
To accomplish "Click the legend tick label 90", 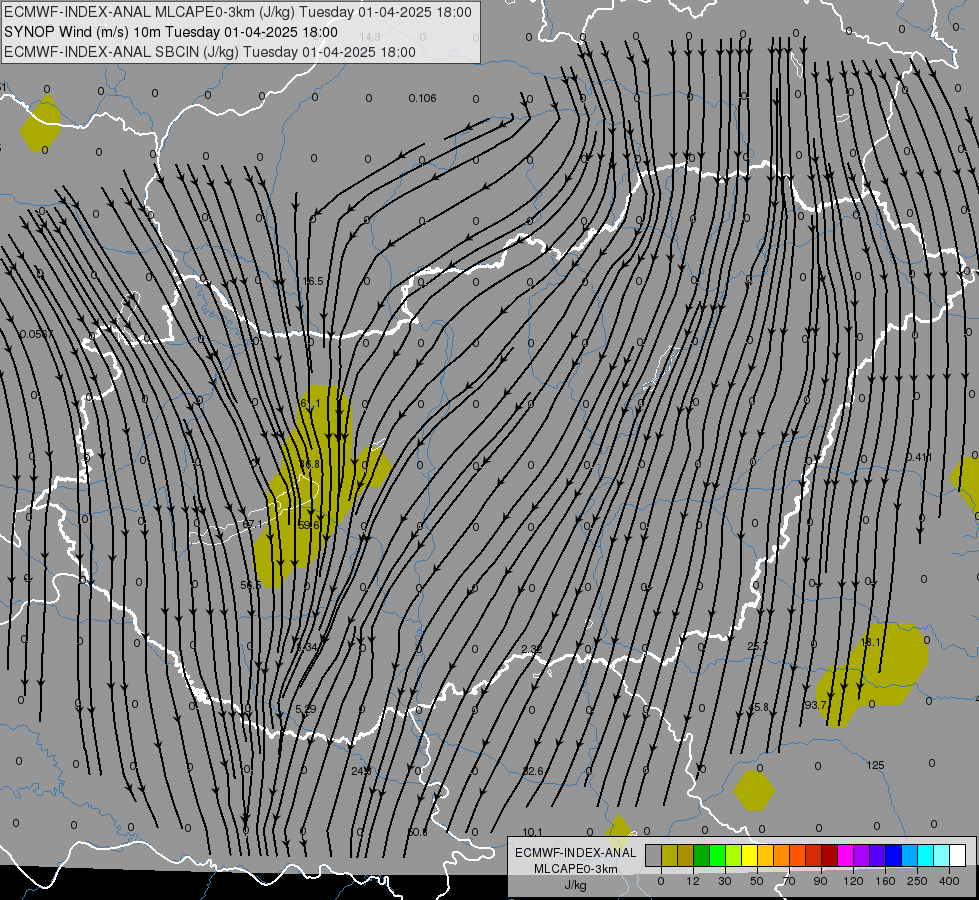I will 820,881.
